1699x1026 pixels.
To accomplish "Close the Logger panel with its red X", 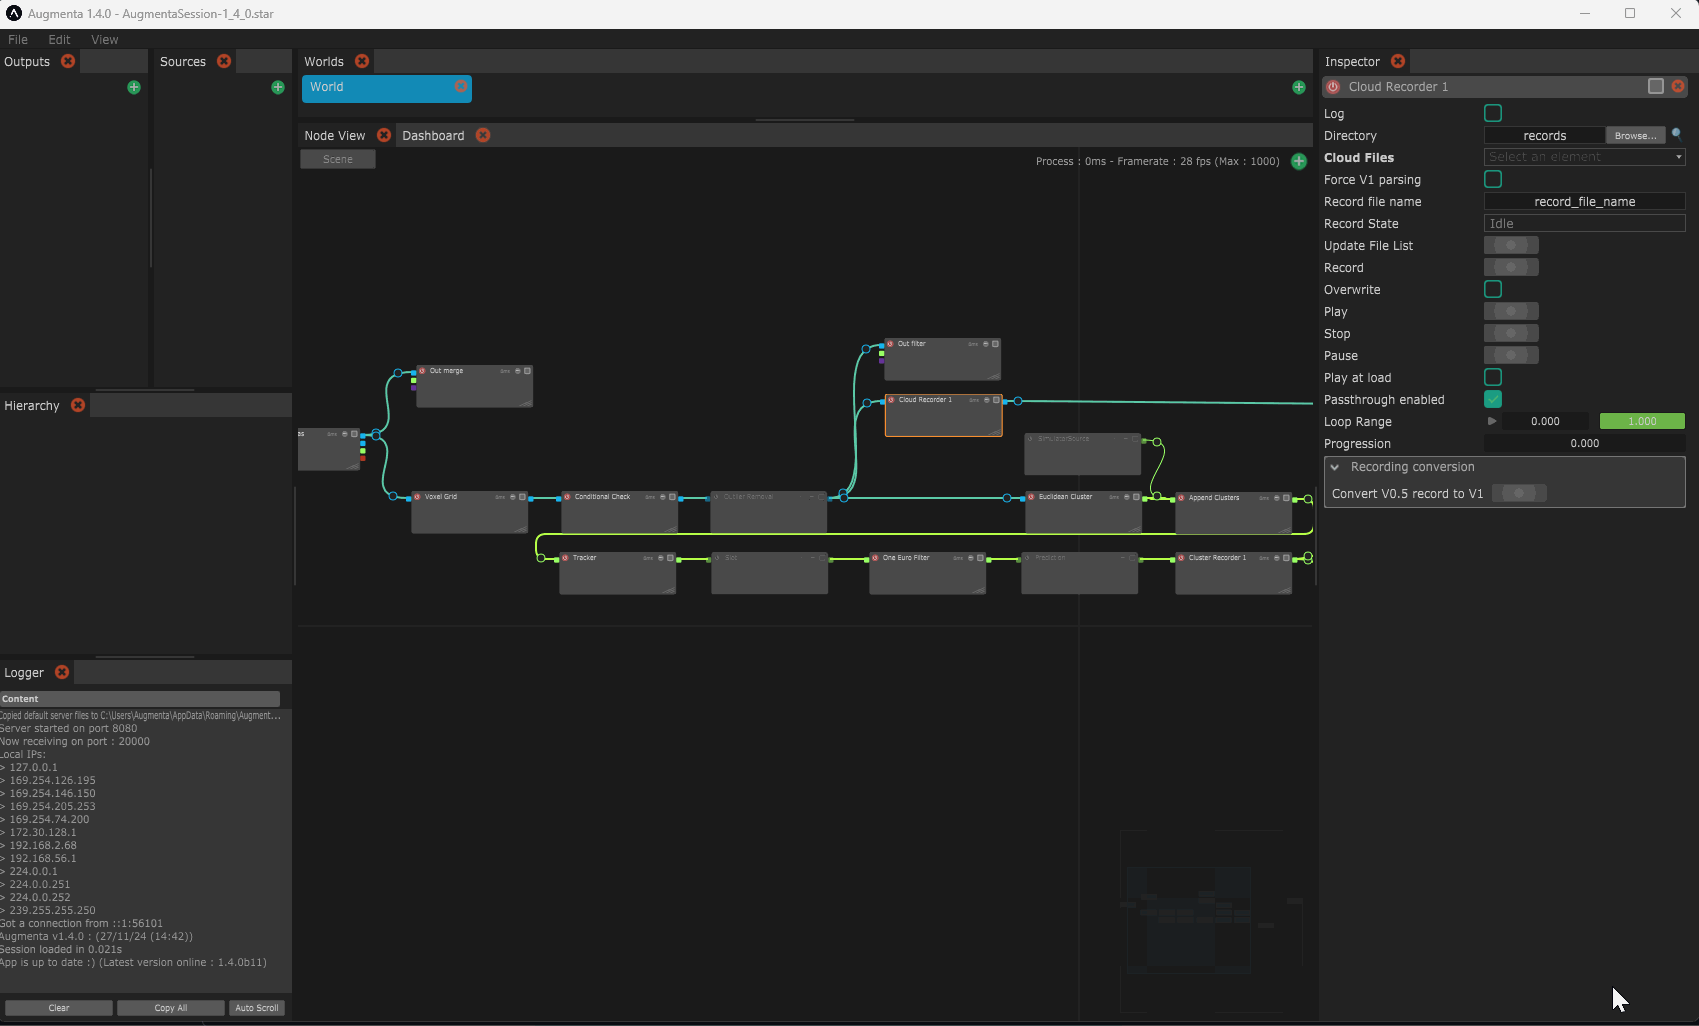I will [62, 673].
